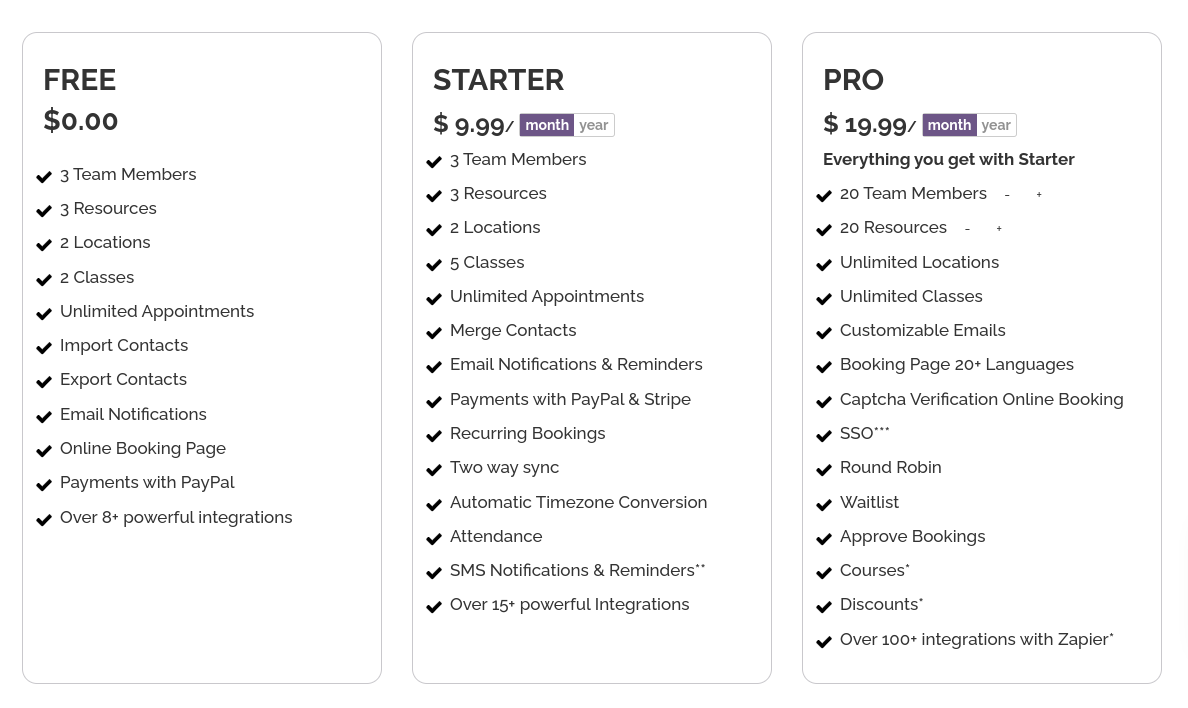Click SMS Notifications & Reminders feature text

pos(572,570)
